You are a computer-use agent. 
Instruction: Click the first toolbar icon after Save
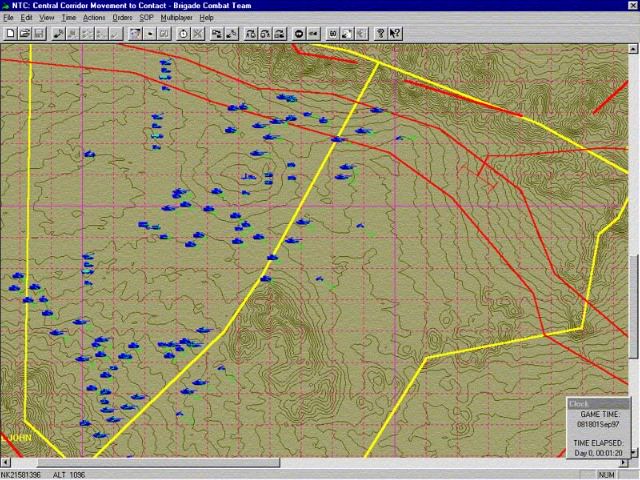pos(59,33)
